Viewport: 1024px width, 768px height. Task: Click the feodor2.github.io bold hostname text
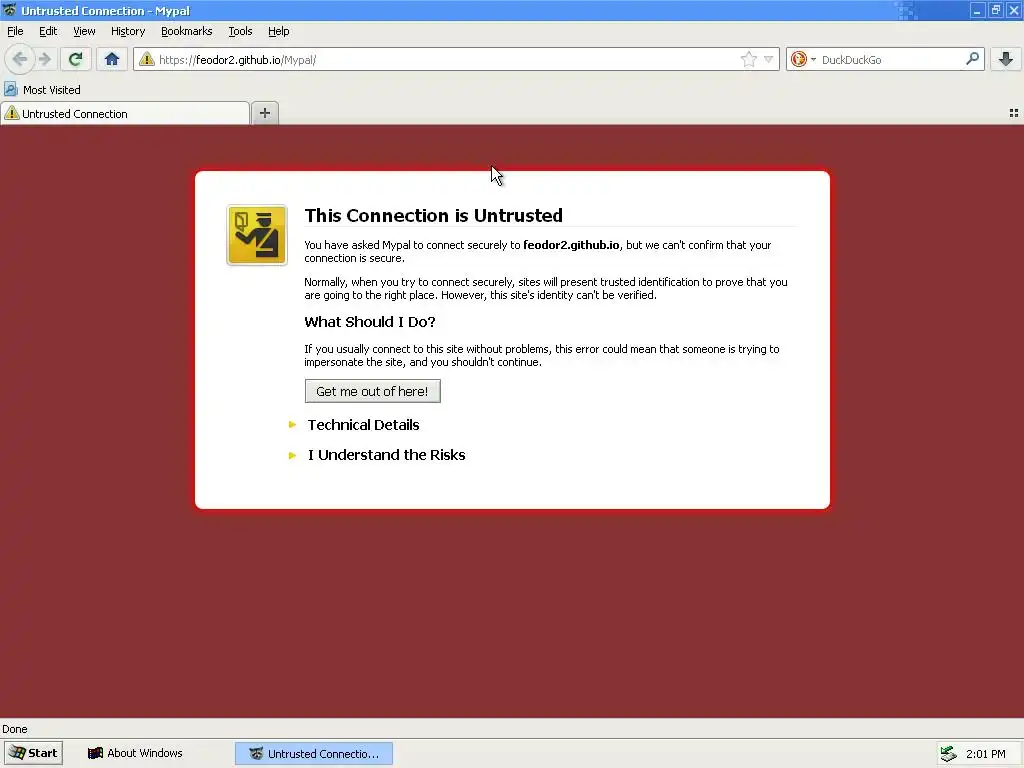click(571, 245)
